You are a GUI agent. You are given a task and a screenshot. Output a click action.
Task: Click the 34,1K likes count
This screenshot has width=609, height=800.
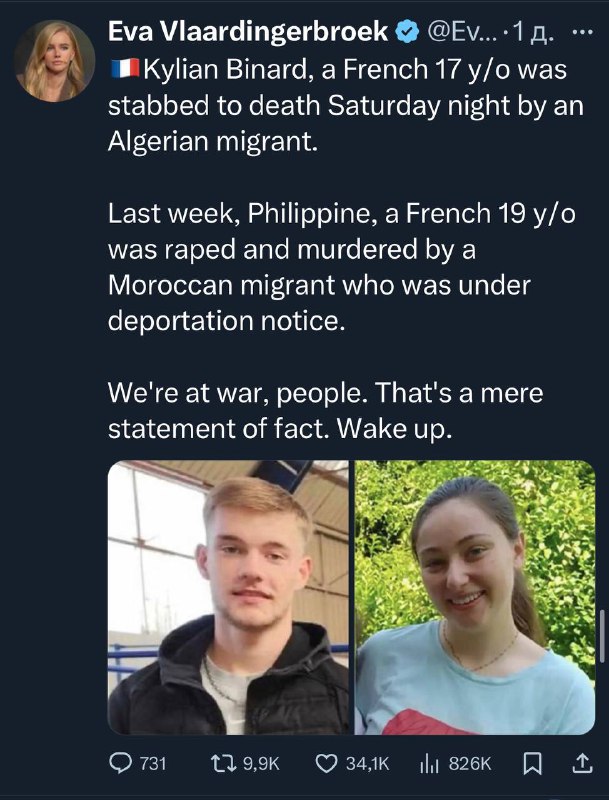coord(367,764)
